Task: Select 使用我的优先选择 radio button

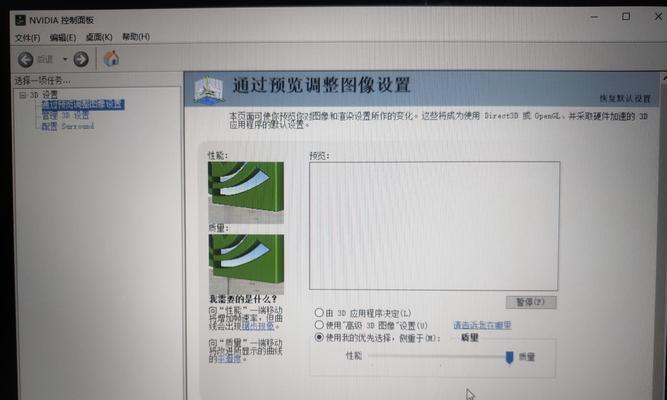Action: pos(319,337)
